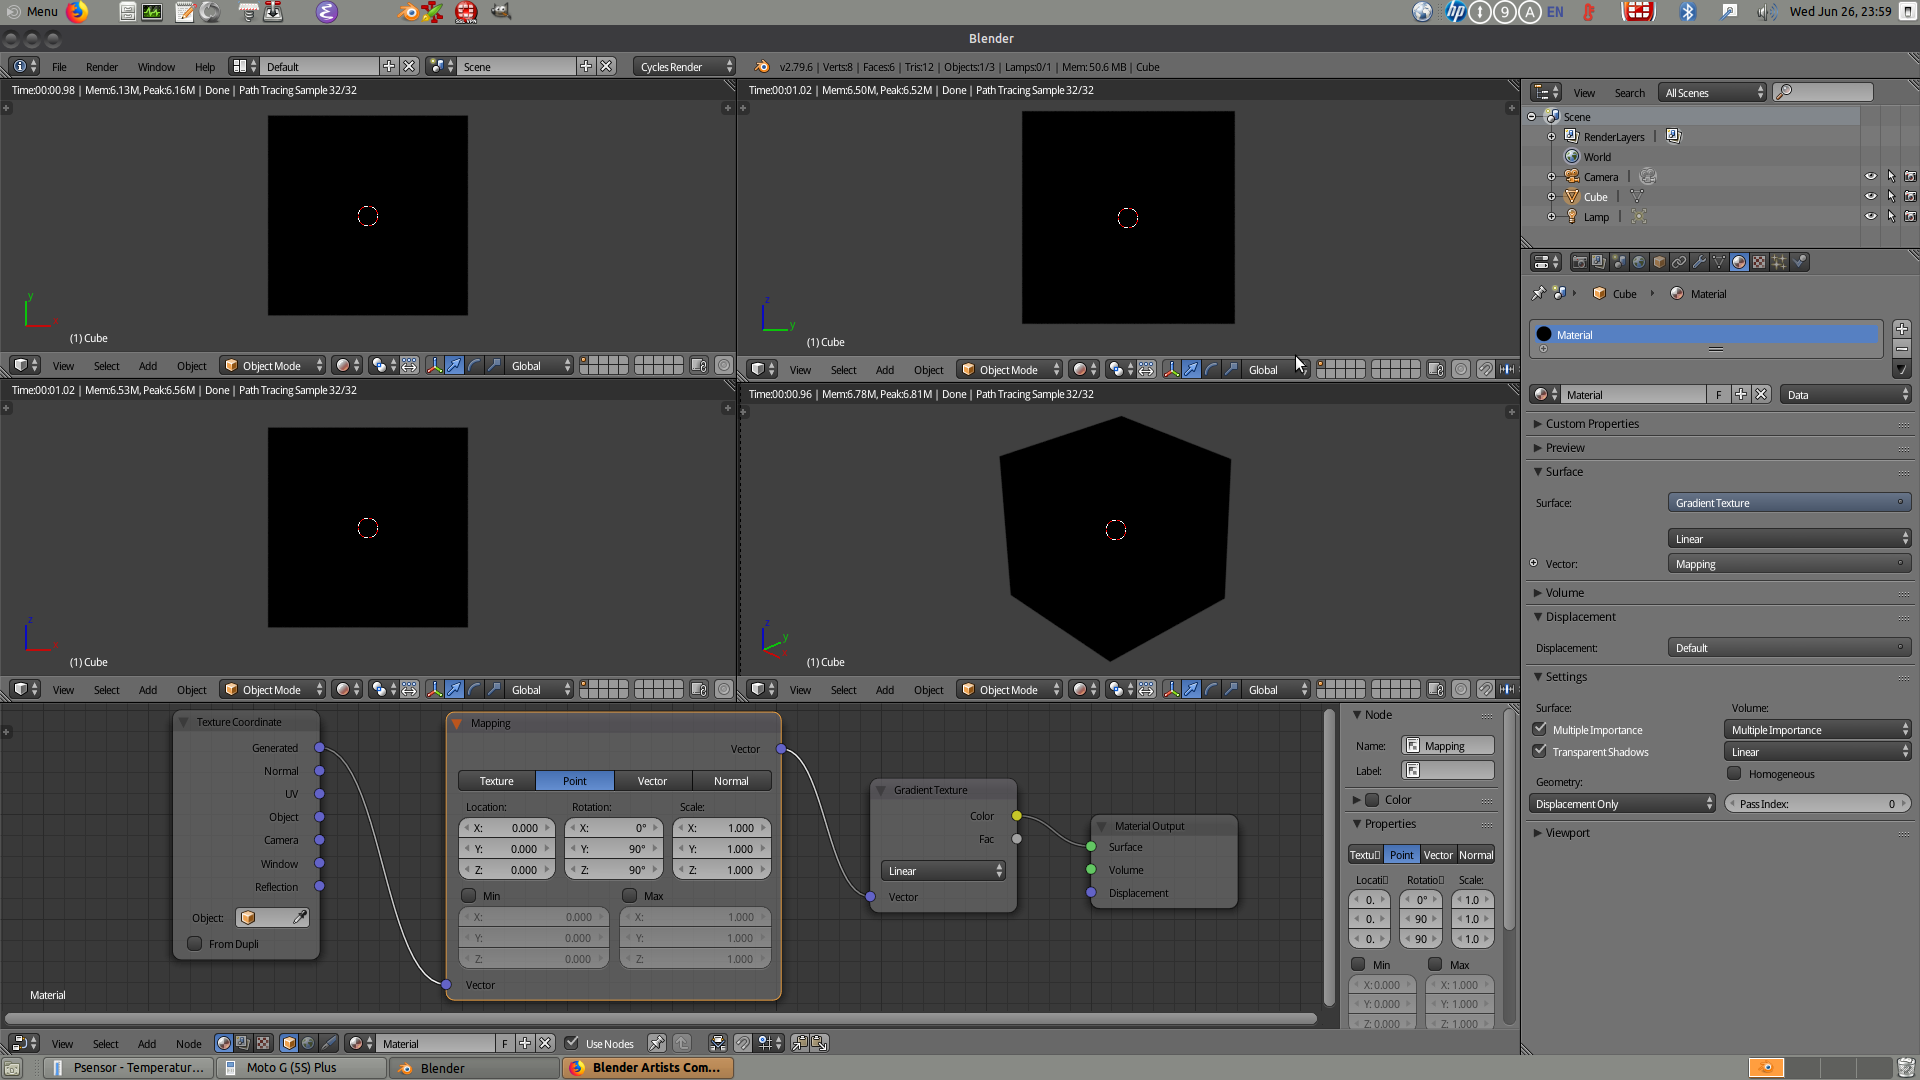Open the Render Layers properties tab
The width and height of the screenshot is (1920, 1080).
[x=1599, y=262]
